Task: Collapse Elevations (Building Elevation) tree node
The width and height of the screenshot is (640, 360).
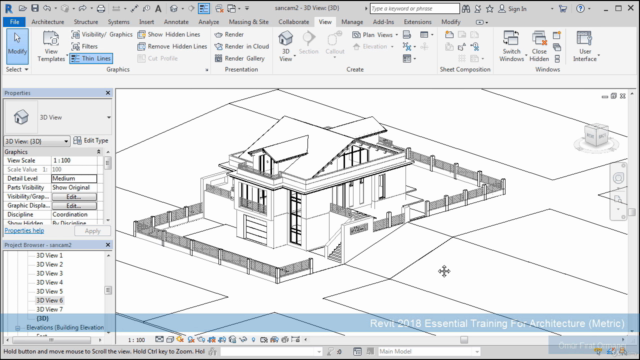Action: (18, 328)
